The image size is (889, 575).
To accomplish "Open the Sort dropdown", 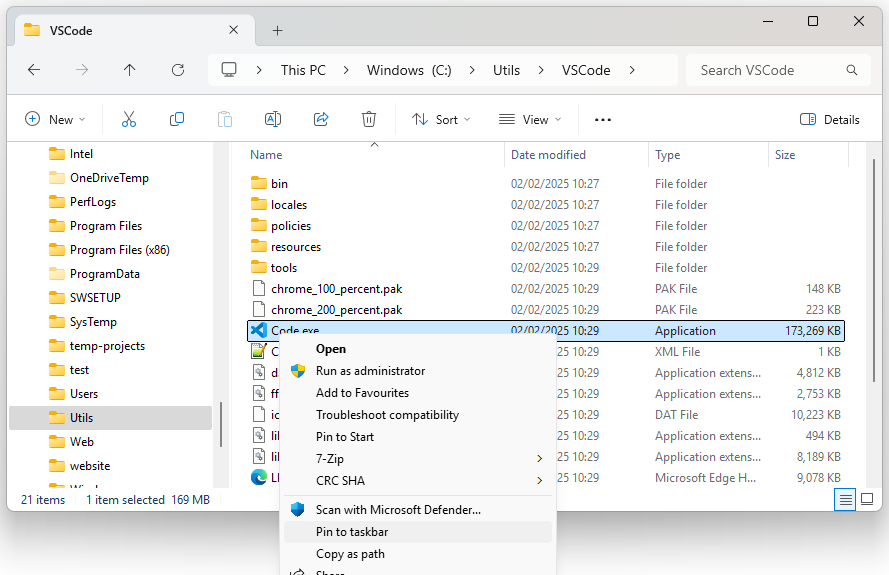I will click(441, 119).
